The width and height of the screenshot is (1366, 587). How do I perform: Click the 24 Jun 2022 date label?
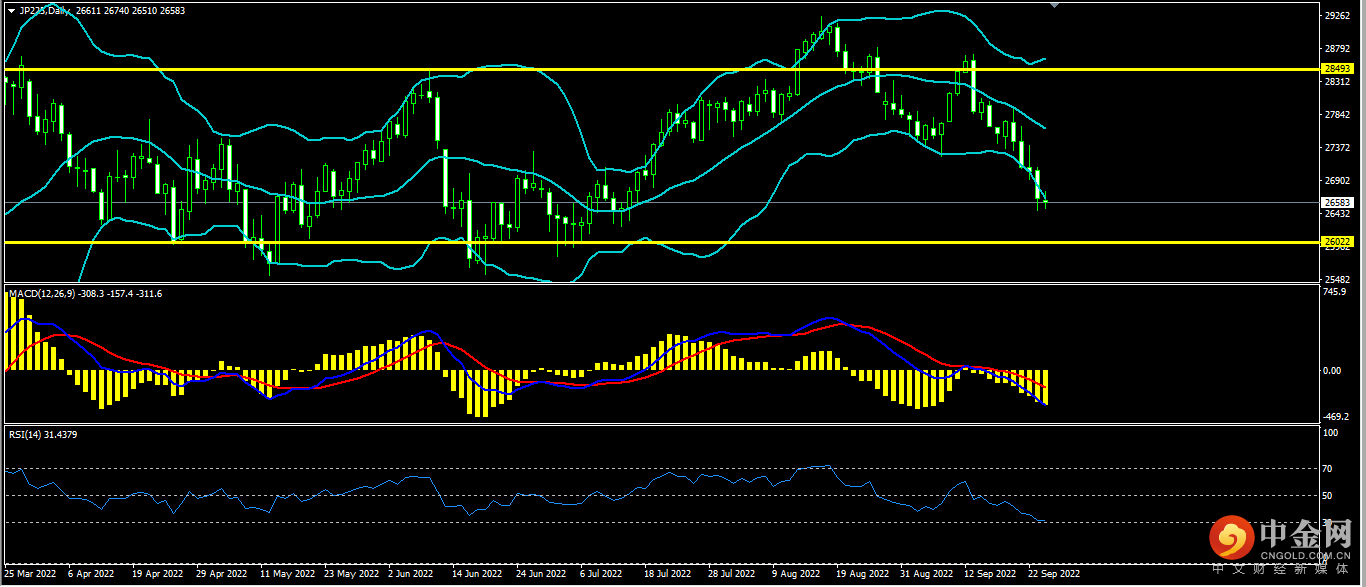(541, 575)
